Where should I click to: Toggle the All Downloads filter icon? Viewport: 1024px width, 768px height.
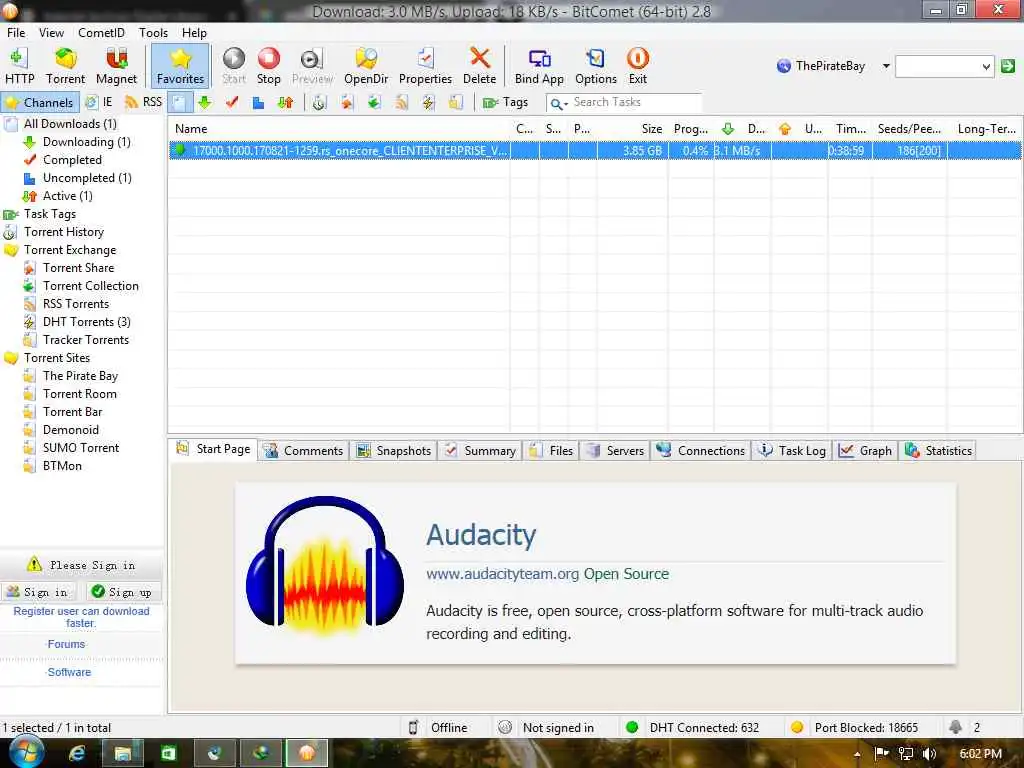tap(180, 103)
